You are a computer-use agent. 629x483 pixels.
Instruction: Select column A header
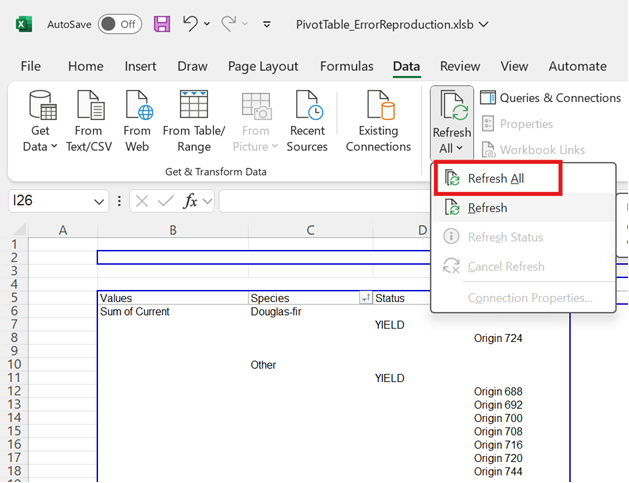[63, 230]
